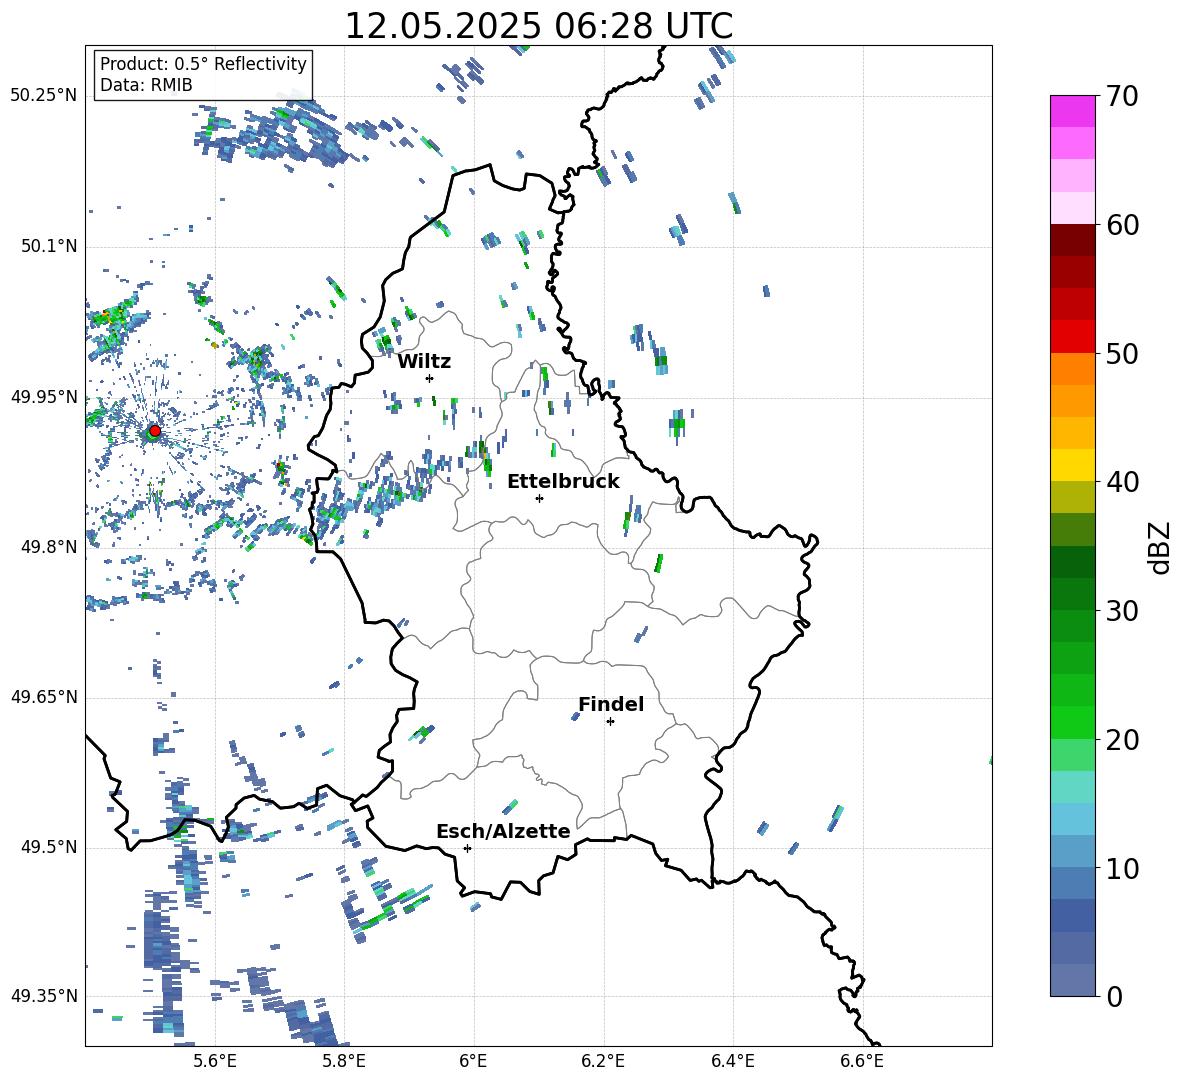Click the 49.8°N latitude label
The height and width of the screenshot is (1081, 1184).
[x=49, y=547]
